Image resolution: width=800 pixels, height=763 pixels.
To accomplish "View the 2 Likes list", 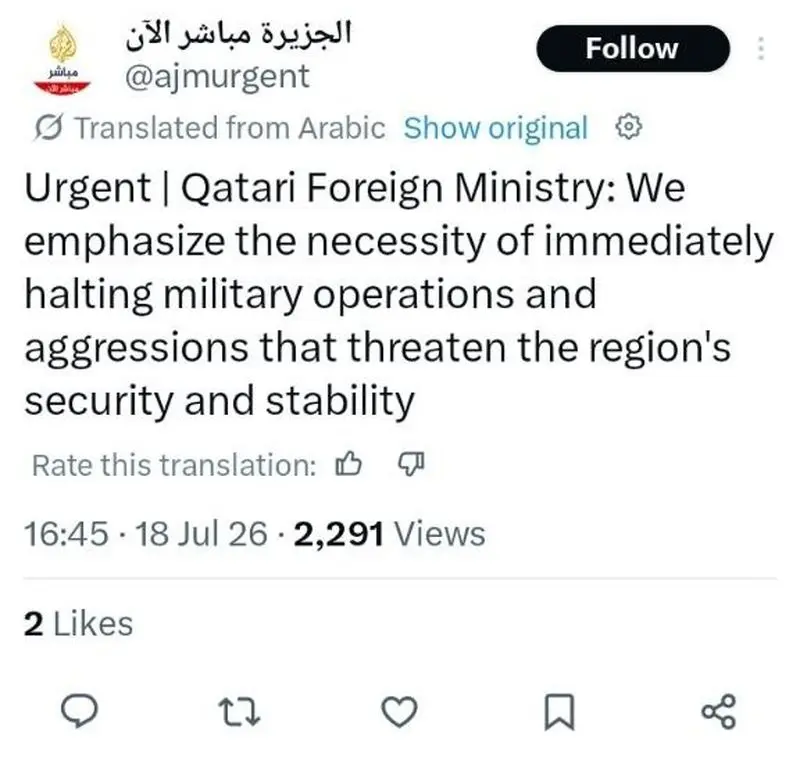I will tap(79, 624).
